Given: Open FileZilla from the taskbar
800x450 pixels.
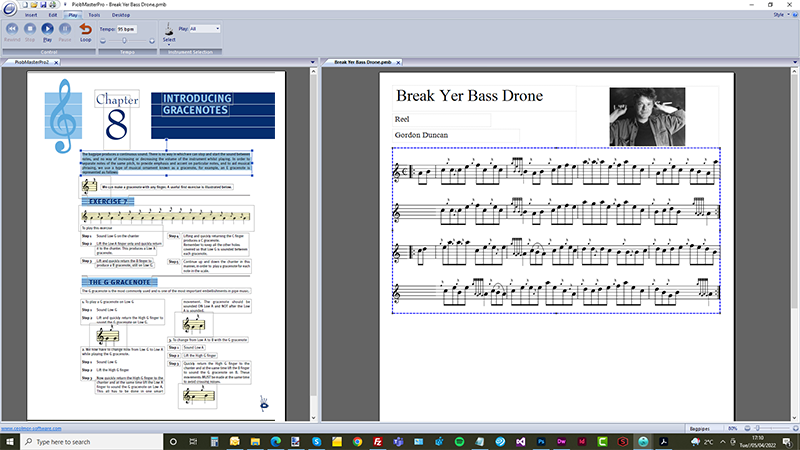Looking at the screenshot, I should [x=378, y=442].
